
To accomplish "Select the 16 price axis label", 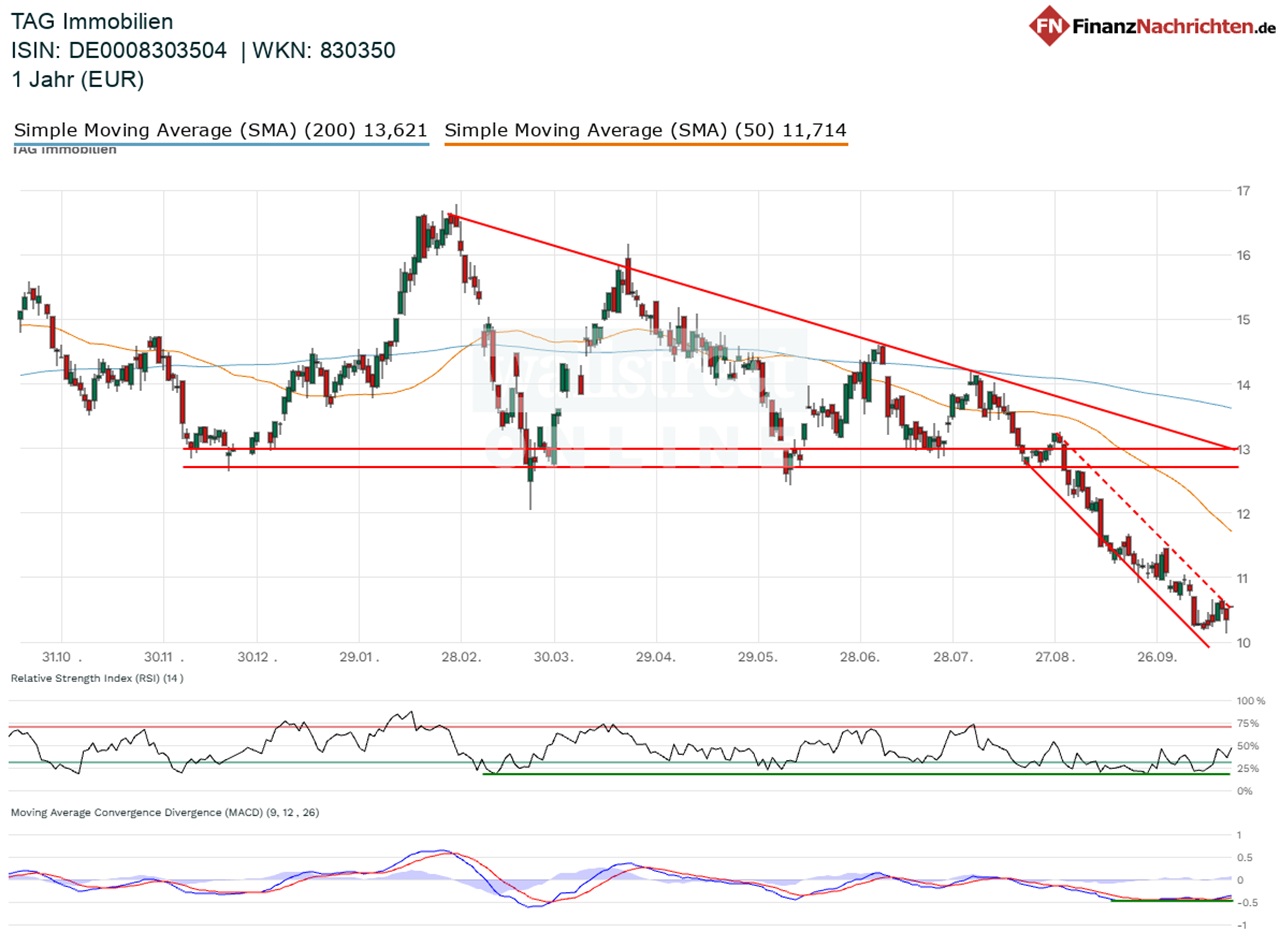I will (x=1244, y=256).
